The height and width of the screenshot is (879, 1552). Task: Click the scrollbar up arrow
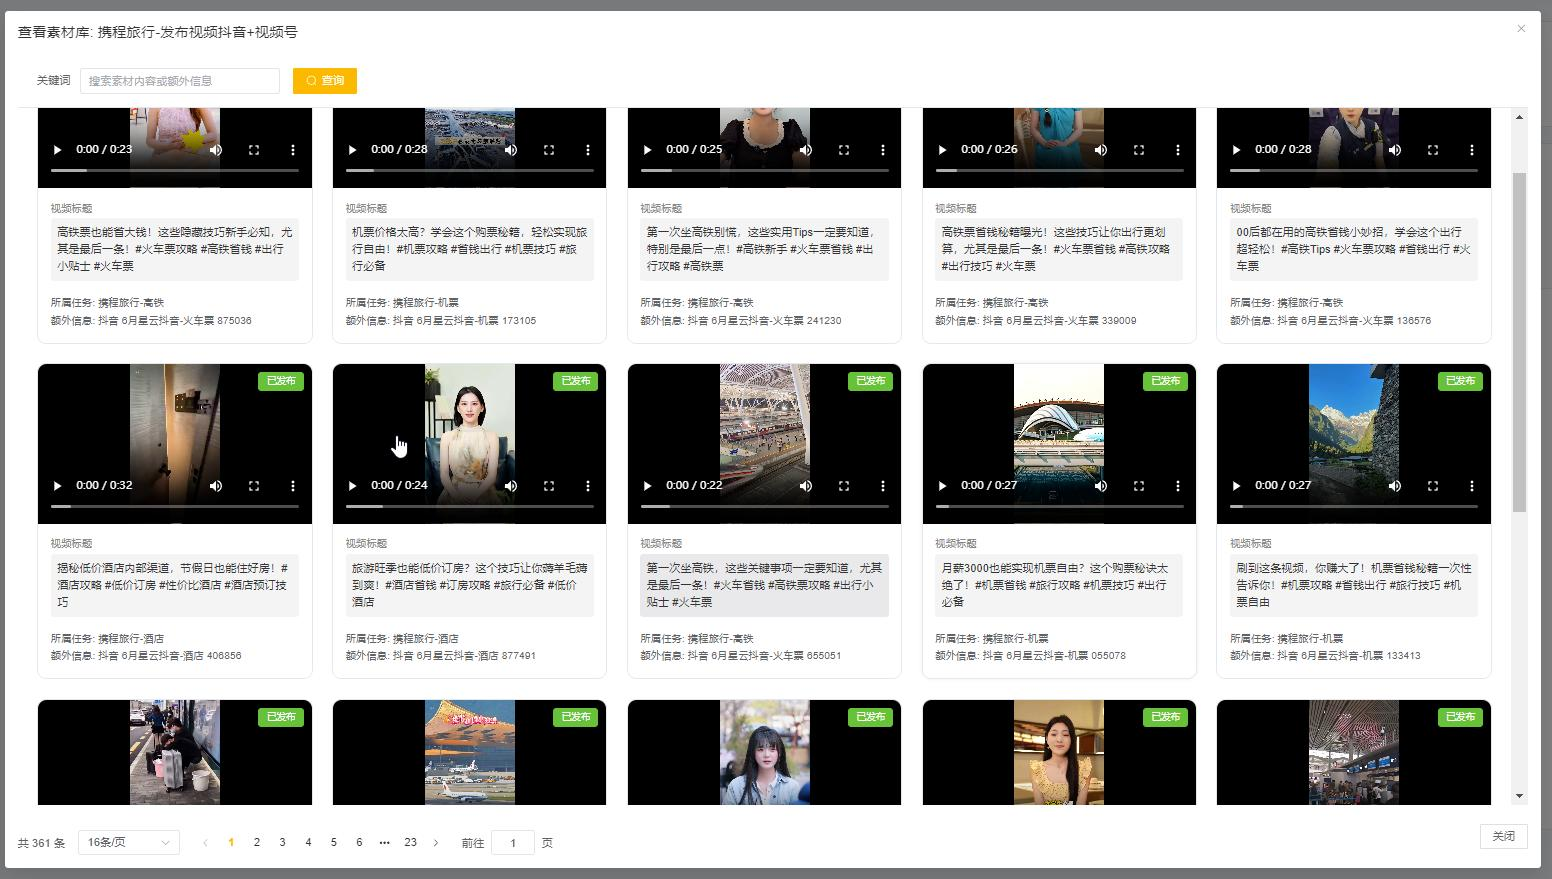1520,117
